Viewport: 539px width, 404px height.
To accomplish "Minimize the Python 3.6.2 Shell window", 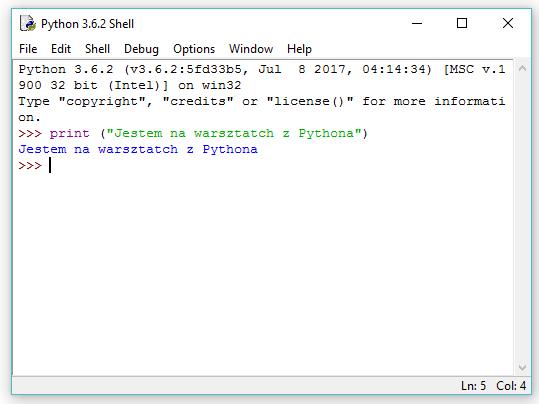I will [x=417, y=23].
